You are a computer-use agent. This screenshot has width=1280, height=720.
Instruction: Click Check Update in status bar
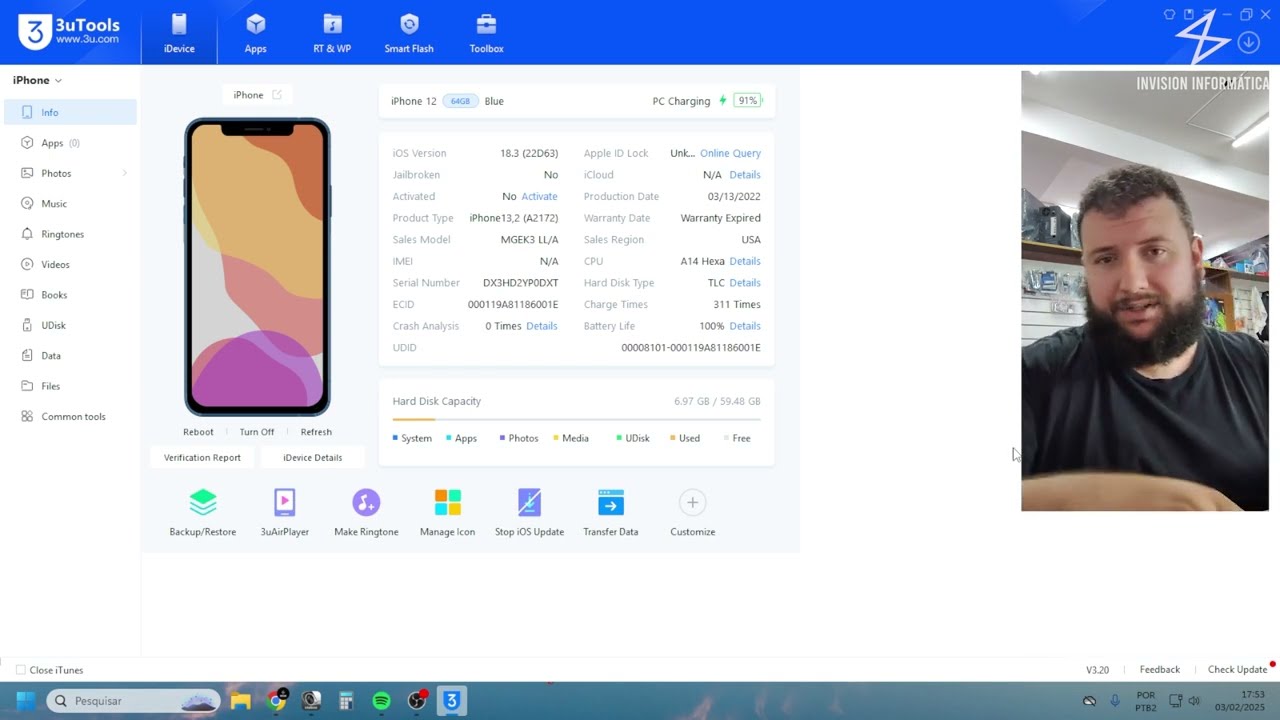(x=1237, y=670)
